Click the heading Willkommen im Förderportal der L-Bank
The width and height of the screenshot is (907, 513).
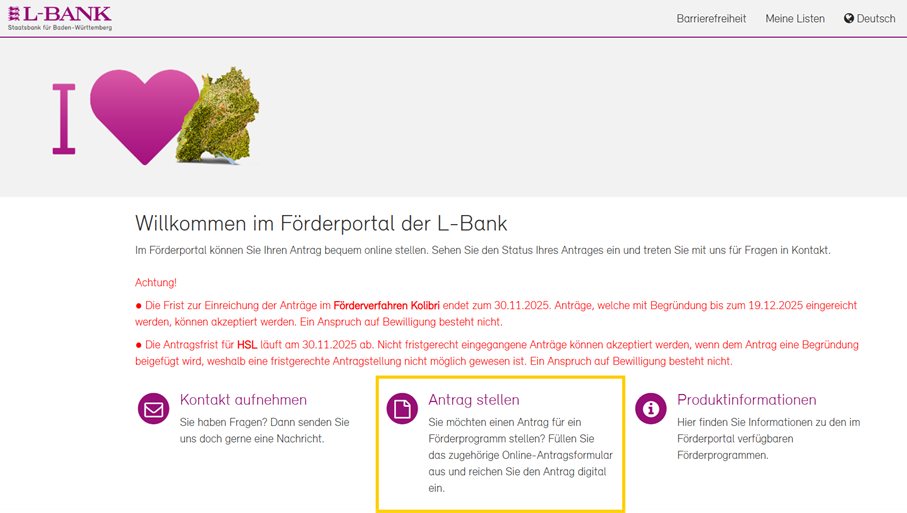point(321,223)
